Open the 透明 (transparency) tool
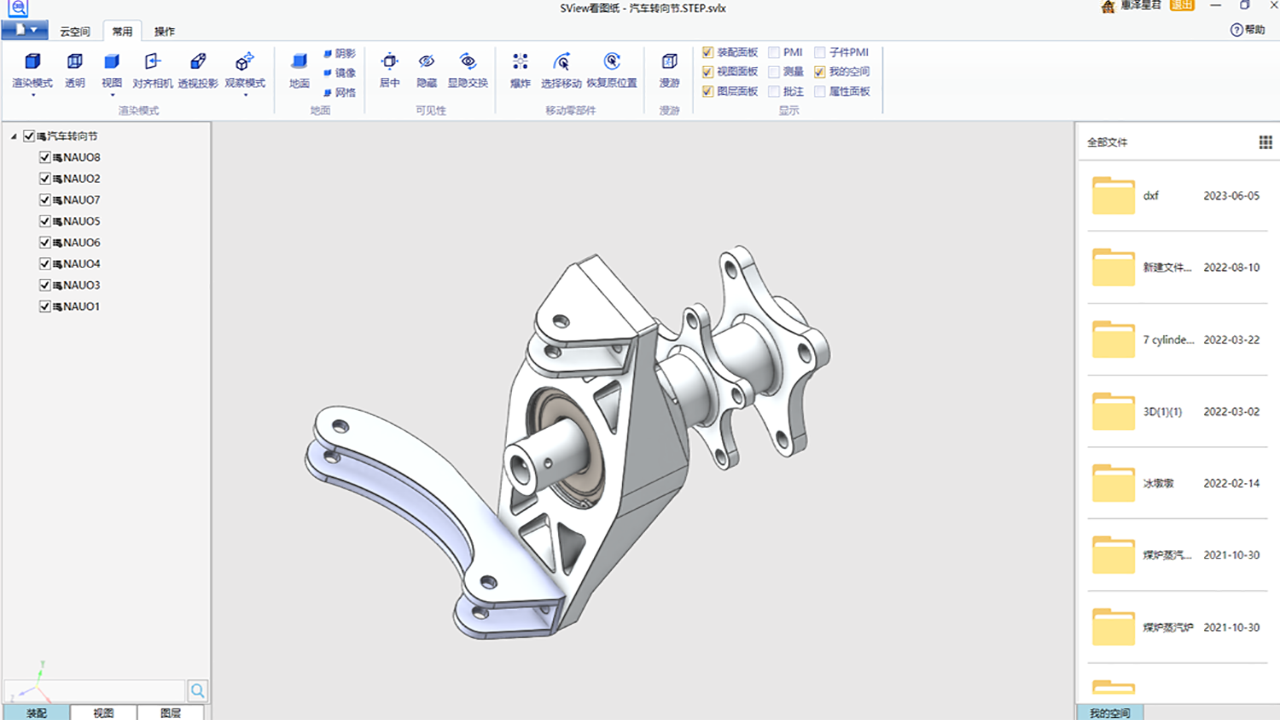The height and width of the screenshot is (720, 1280). pos(74,70)
